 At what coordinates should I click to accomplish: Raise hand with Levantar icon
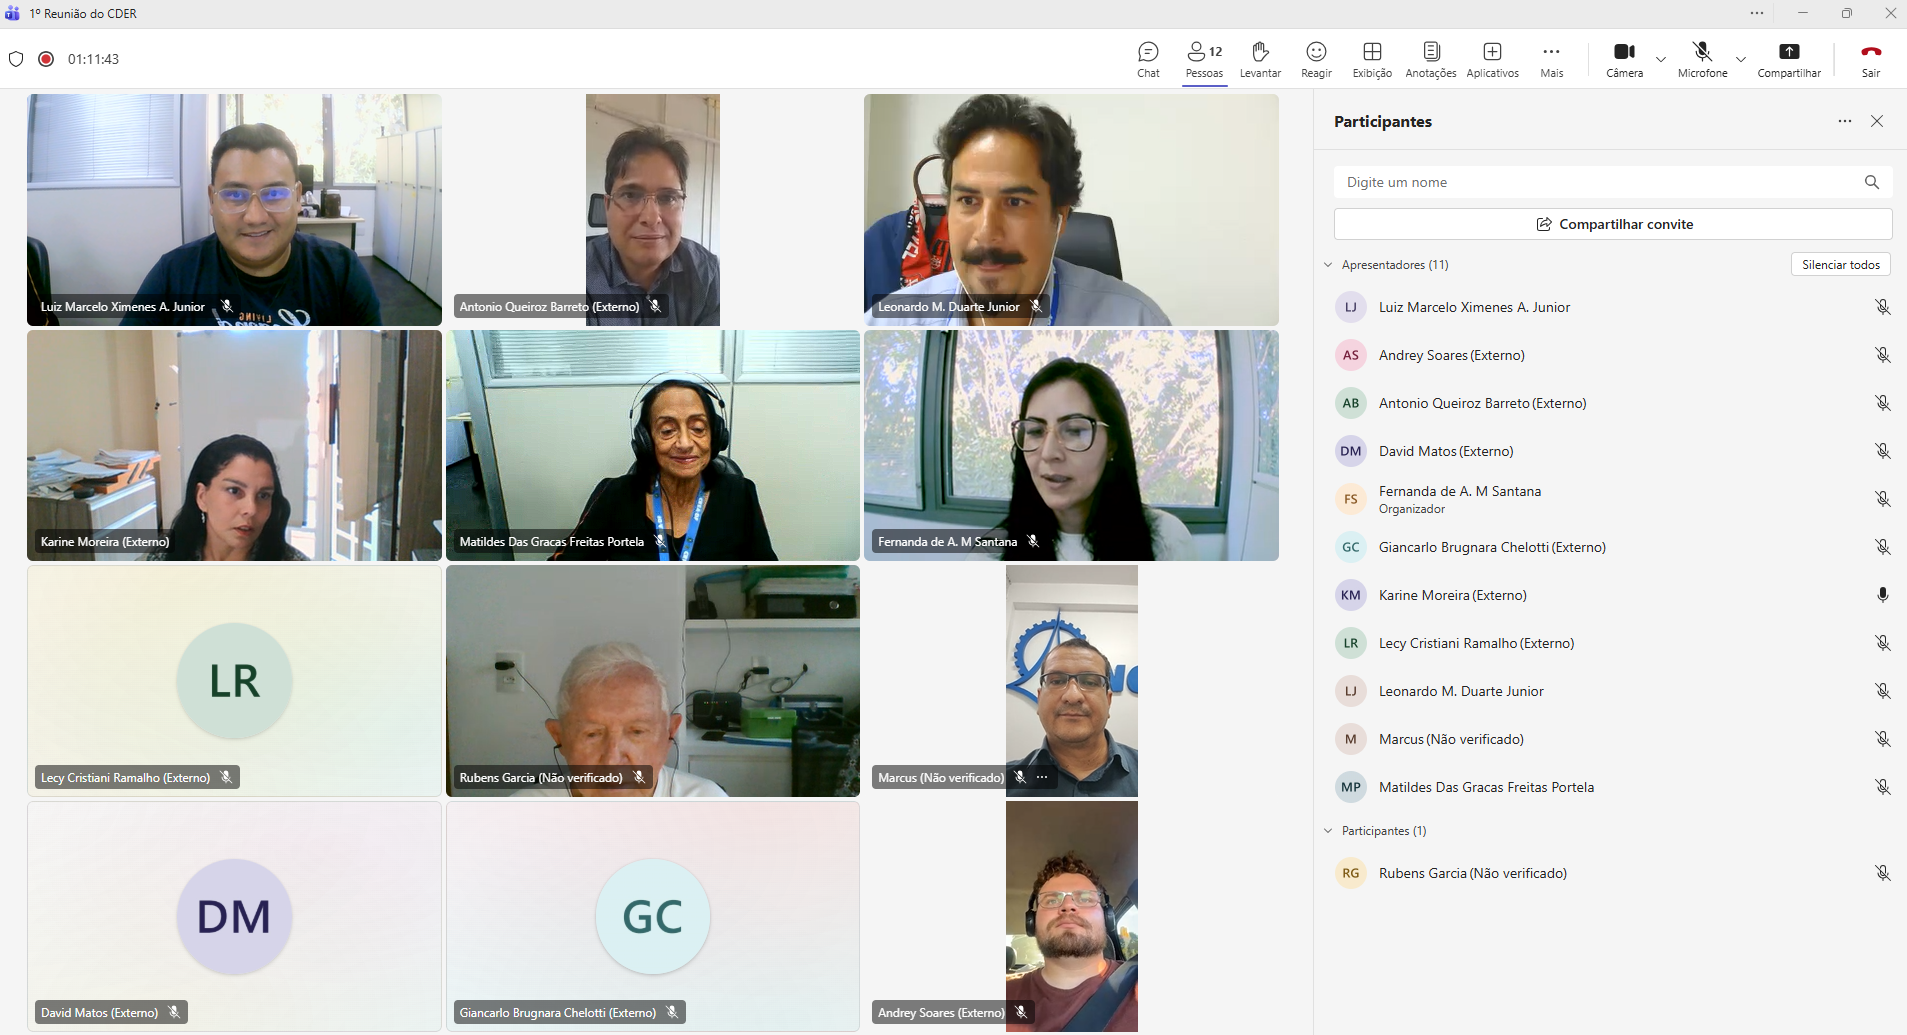coord(1260,58)
